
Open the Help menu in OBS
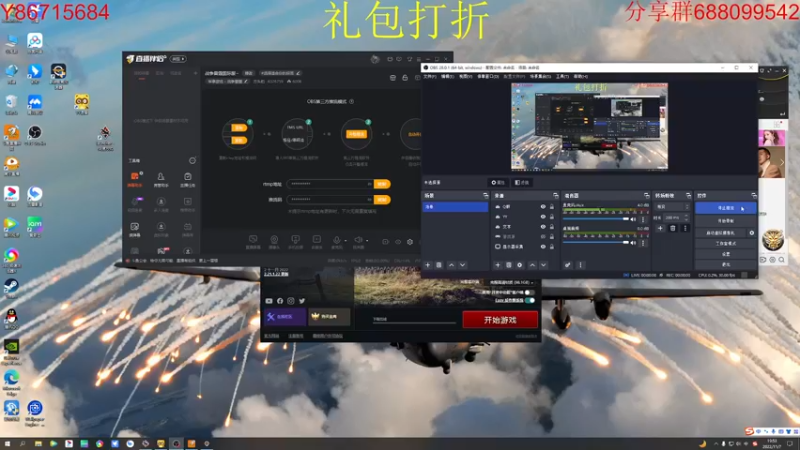(581, 77)
